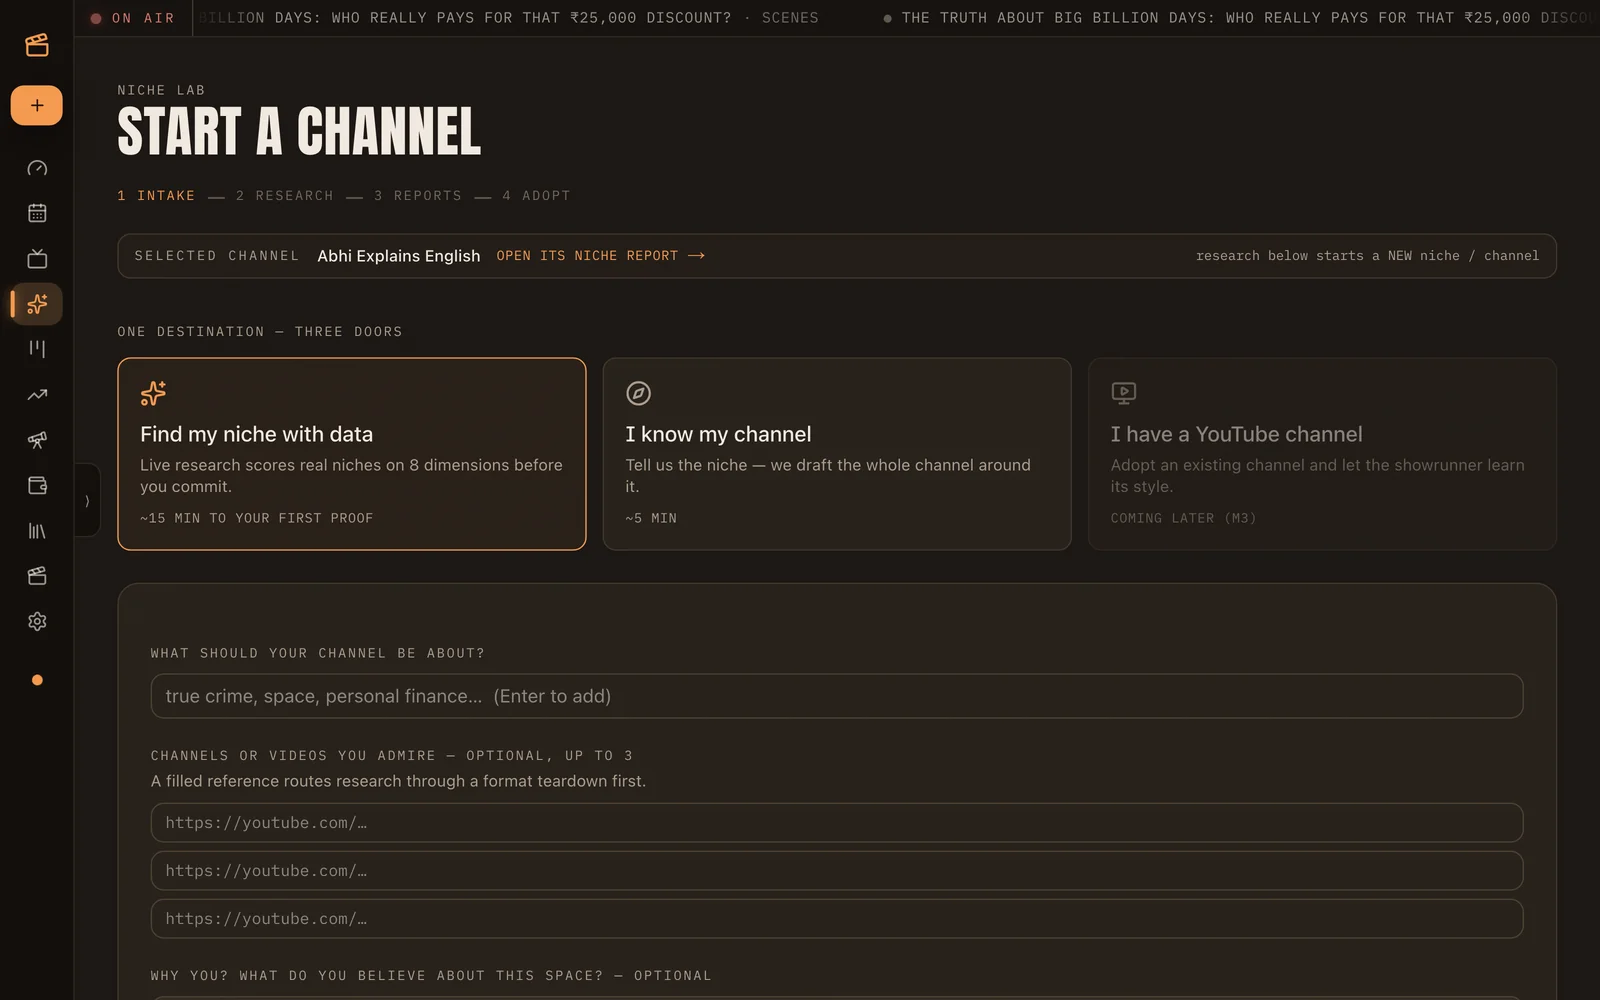This screenshot has height=1000, width=1600.
Task: Open the settings gear sidebar icon
Action: click(37, 621)
